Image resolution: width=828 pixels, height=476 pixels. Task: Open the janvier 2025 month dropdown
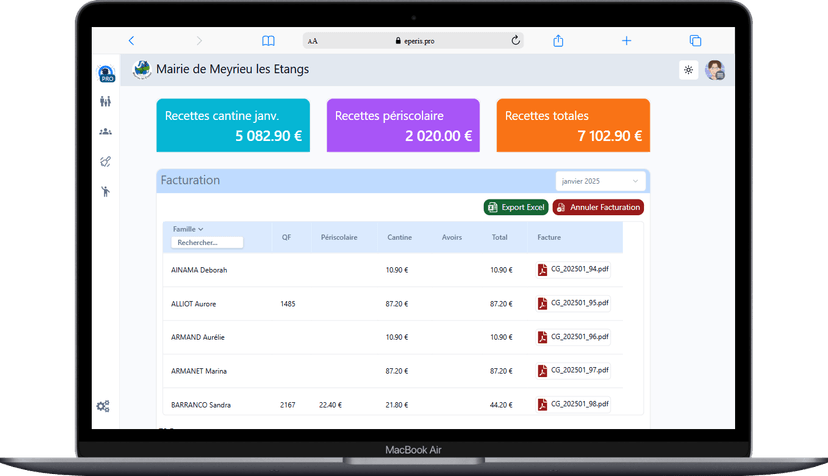tap(600, 181)
